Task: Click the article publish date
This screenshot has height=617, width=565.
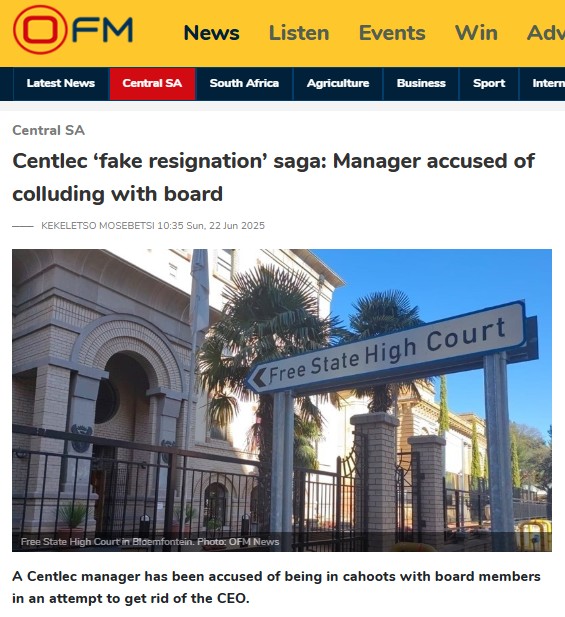Action: (211, 226)
